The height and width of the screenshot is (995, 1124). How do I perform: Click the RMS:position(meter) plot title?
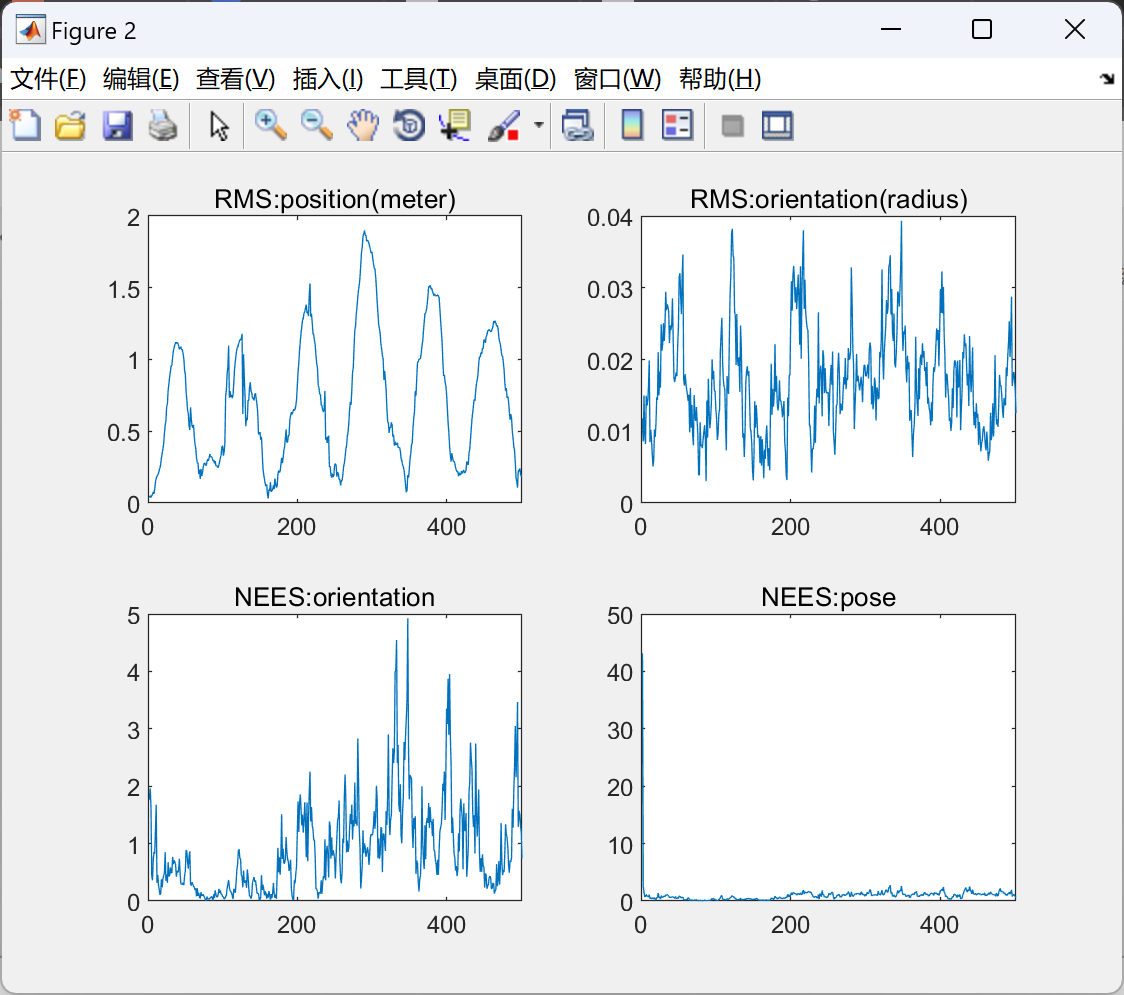click(x=335, y=199)
